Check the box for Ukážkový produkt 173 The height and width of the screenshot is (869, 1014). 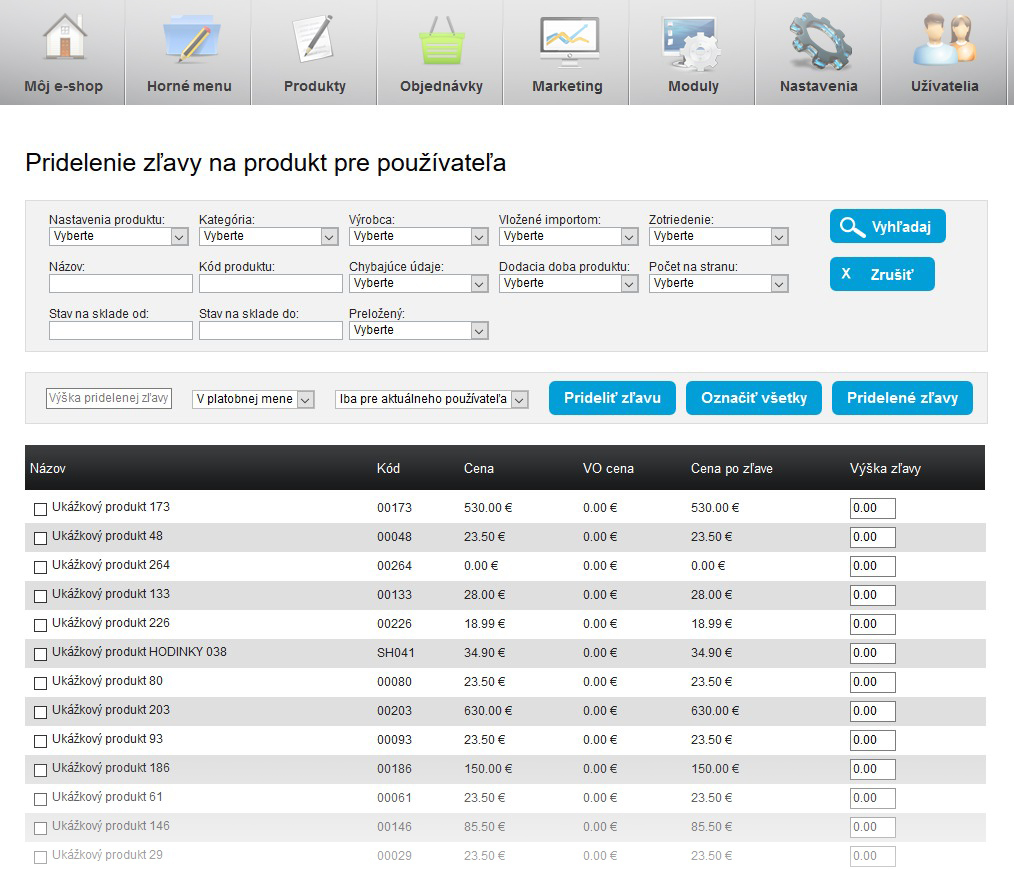pyautogui.click(x=41, y=509)
